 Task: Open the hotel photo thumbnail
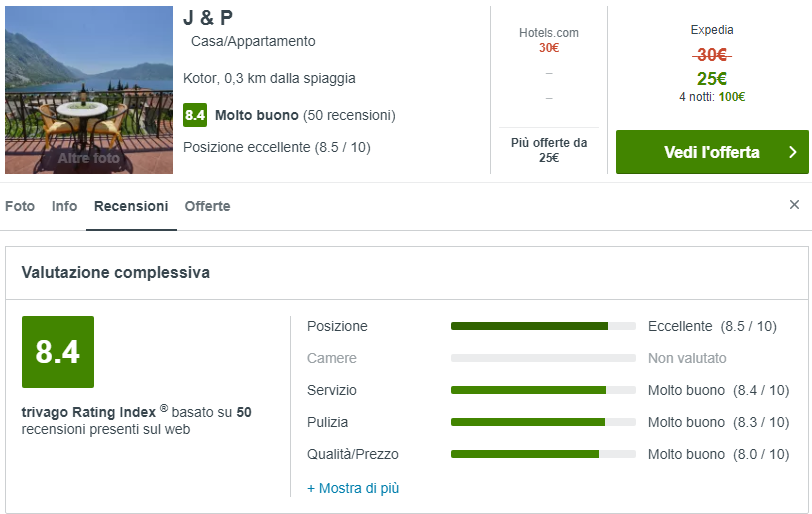pyautogui.click(x=88, y=90)
